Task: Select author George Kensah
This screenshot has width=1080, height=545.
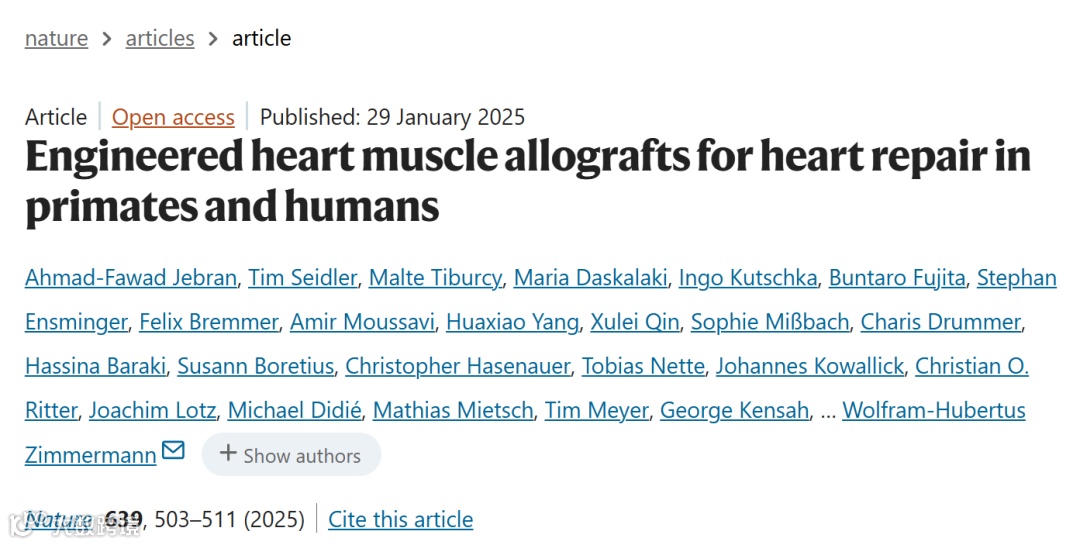Action: click(734, 410)
